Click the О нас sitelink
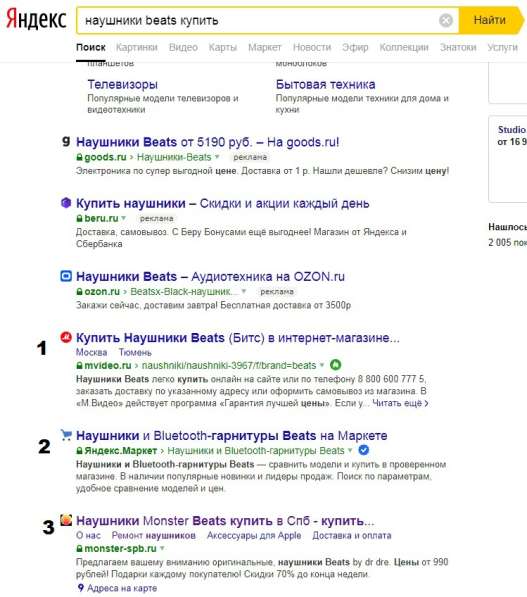This screenshot has width=527, height=597. tap(88, 535)
